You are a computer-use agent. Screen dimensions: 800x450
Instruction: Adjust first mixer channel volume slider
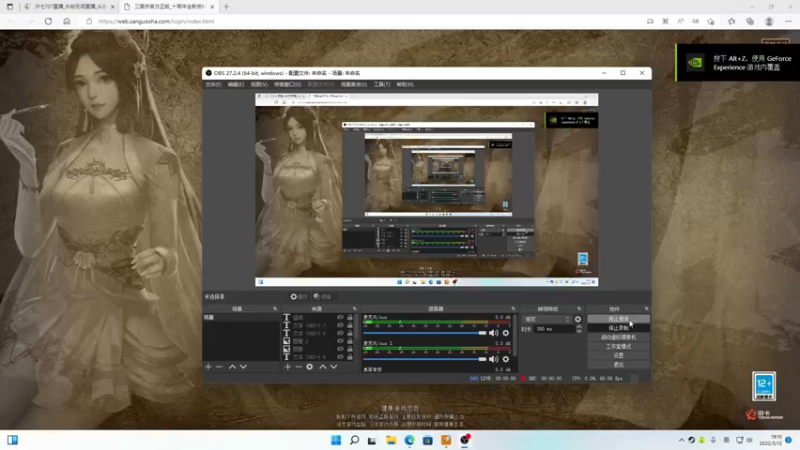tap(424, 333)
